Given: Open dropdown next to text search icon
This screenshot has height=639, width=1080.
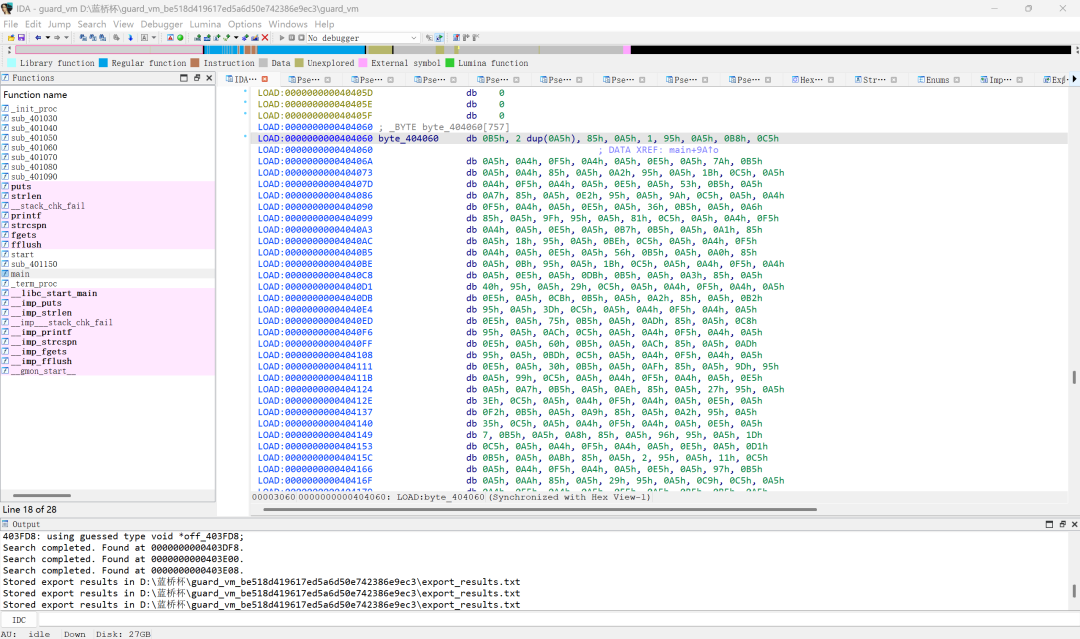Looking at the screenshot, I should click(x=154, y=37).
